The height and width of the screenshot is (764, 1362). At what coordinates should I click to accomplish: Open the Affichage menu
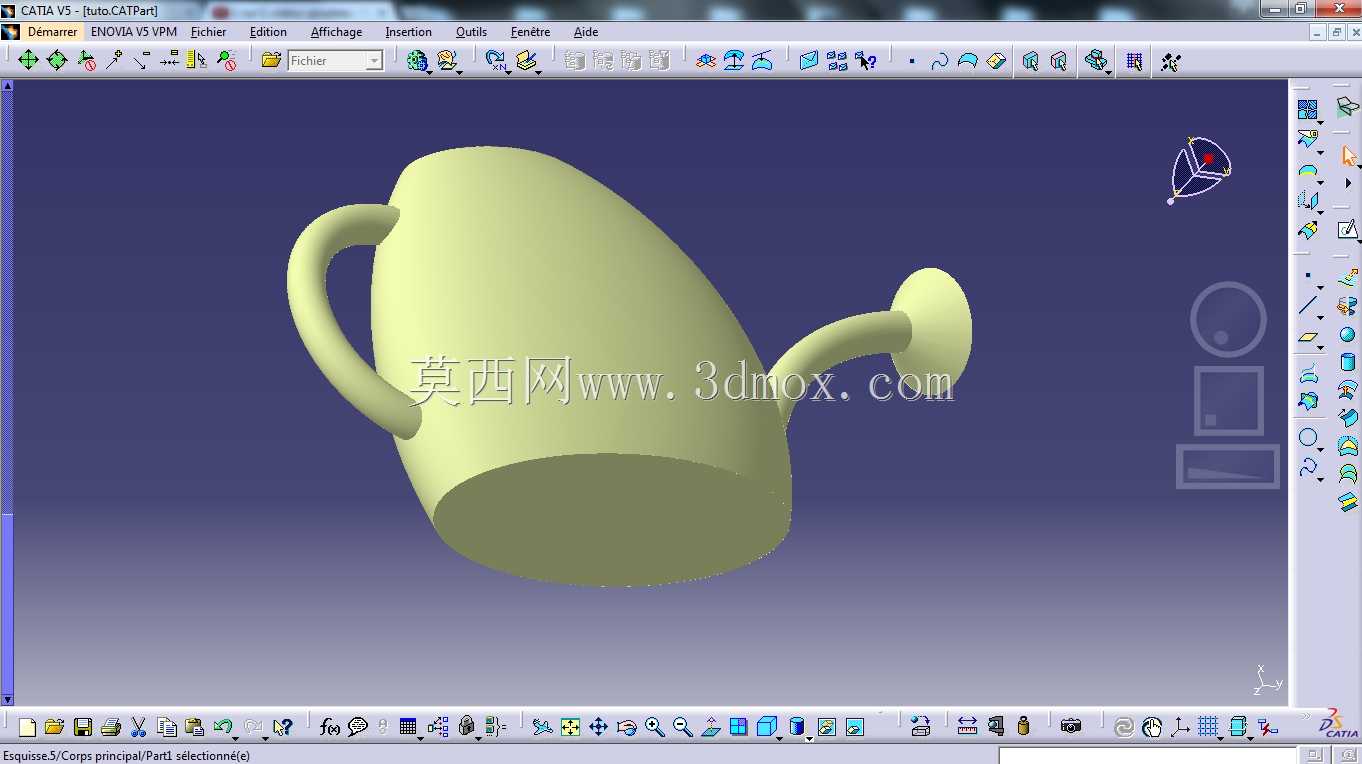pyautogui.click(x=336, y=32)
